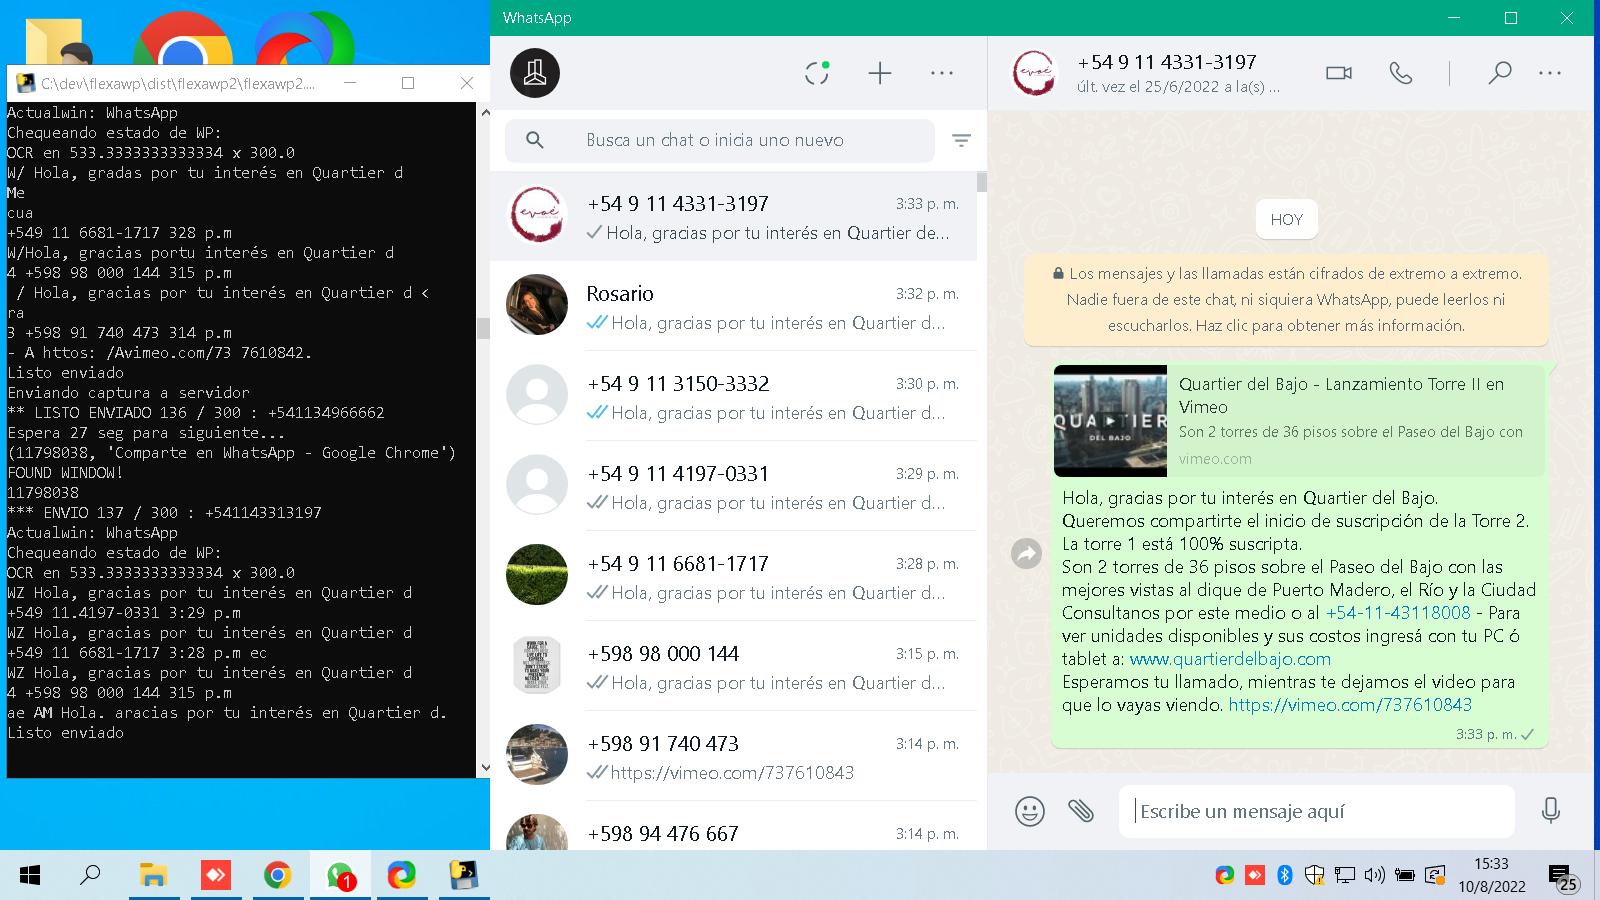1600x900 pixels.
Task: Click the chat list scrollbar thumb
Action: tap(982, 182)
